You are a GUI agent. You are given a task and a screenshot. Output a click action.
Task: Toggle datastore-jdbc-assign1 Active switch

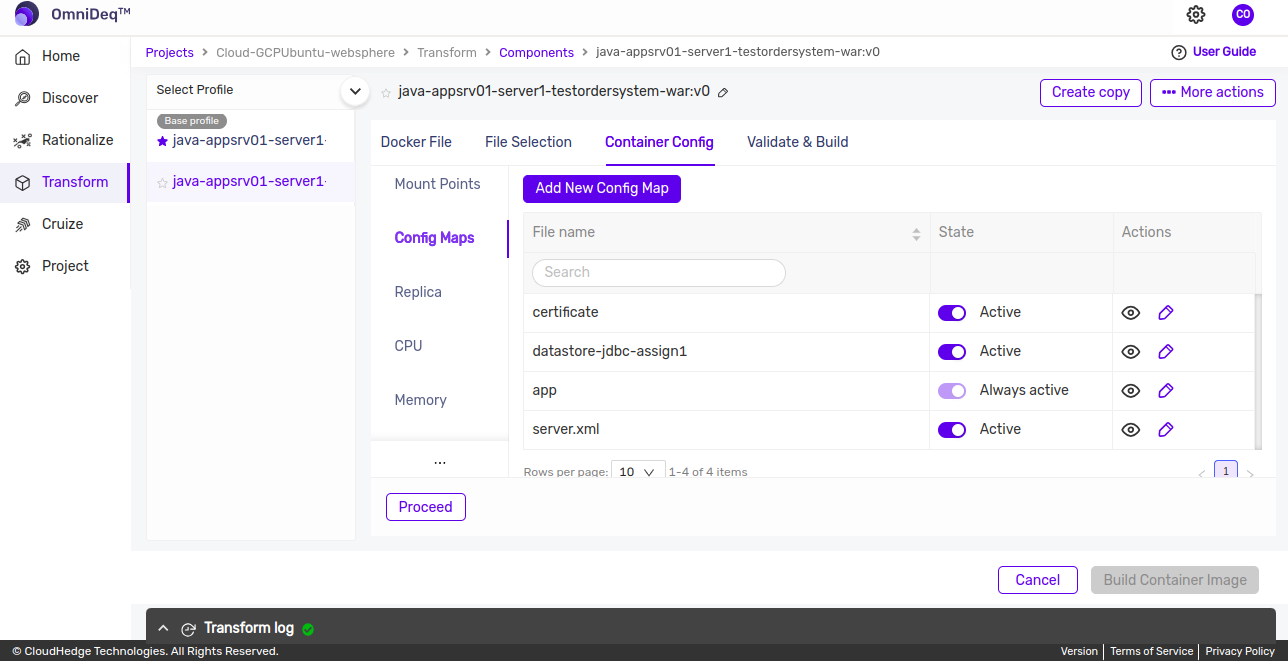[x=952, y=352]
